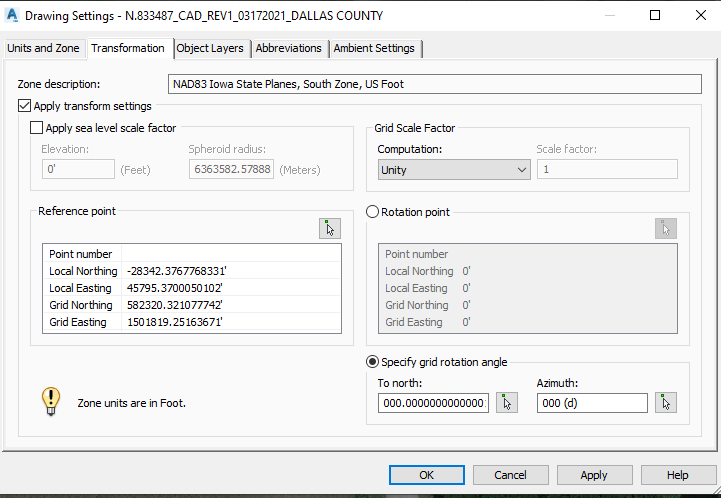The image size is (721, 498).
Task: Click the Local Easting value 45795.3700050102'
Action: (x=175, y=288)
